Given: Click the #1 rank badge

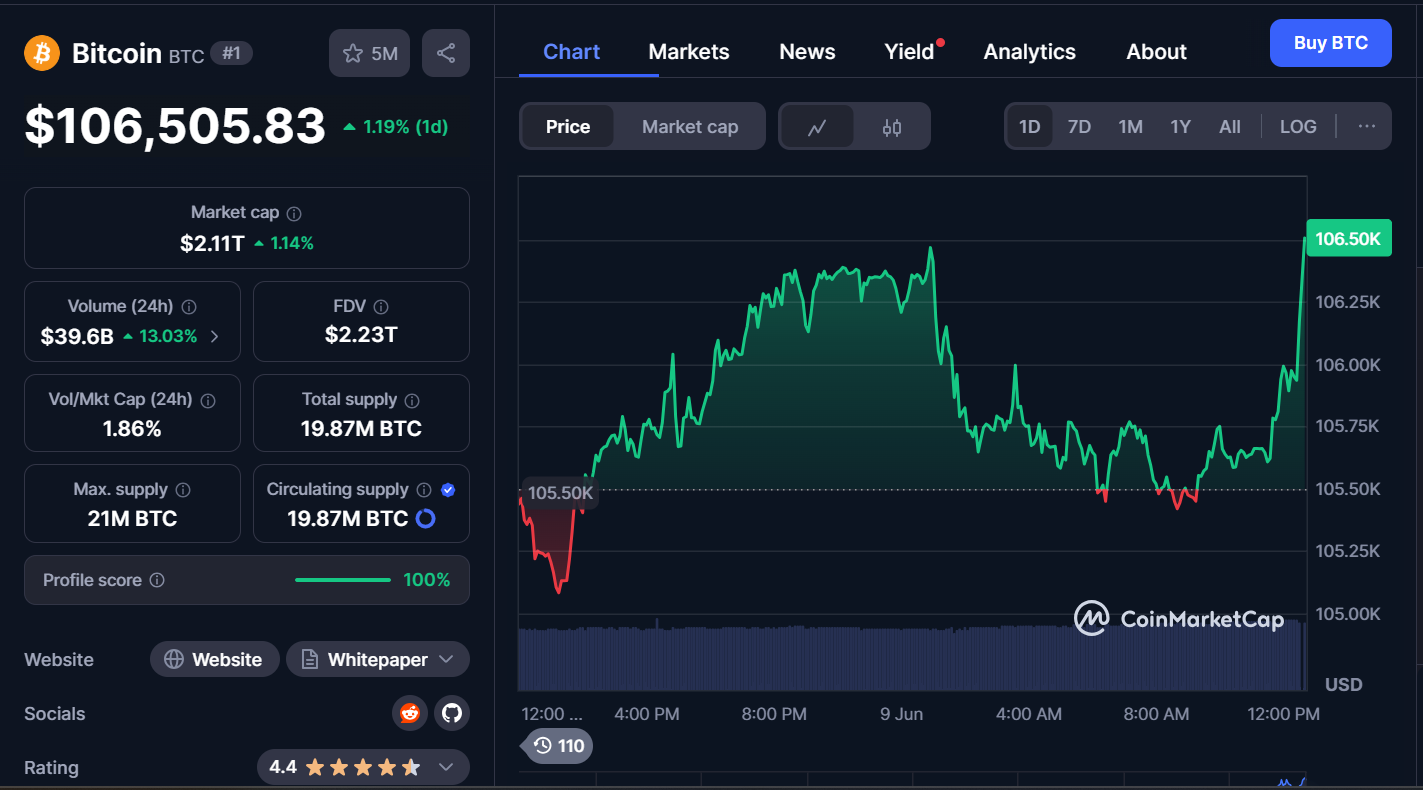Looking at the screenshot, I should click(231, 53).
